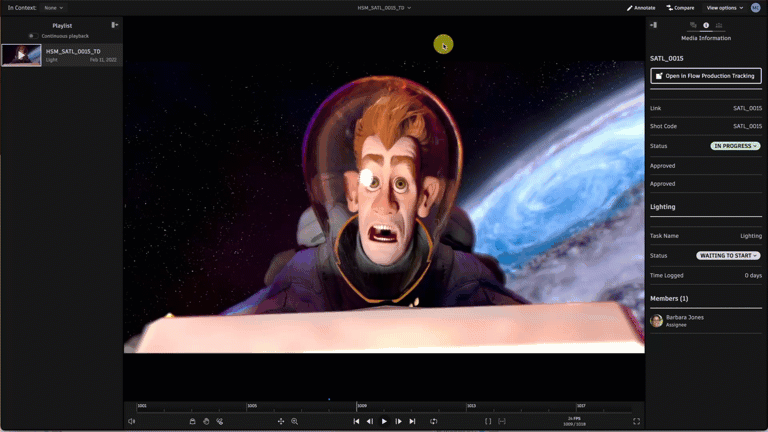
Task: Open the third (list) tab in right panel
Action: 719,25
